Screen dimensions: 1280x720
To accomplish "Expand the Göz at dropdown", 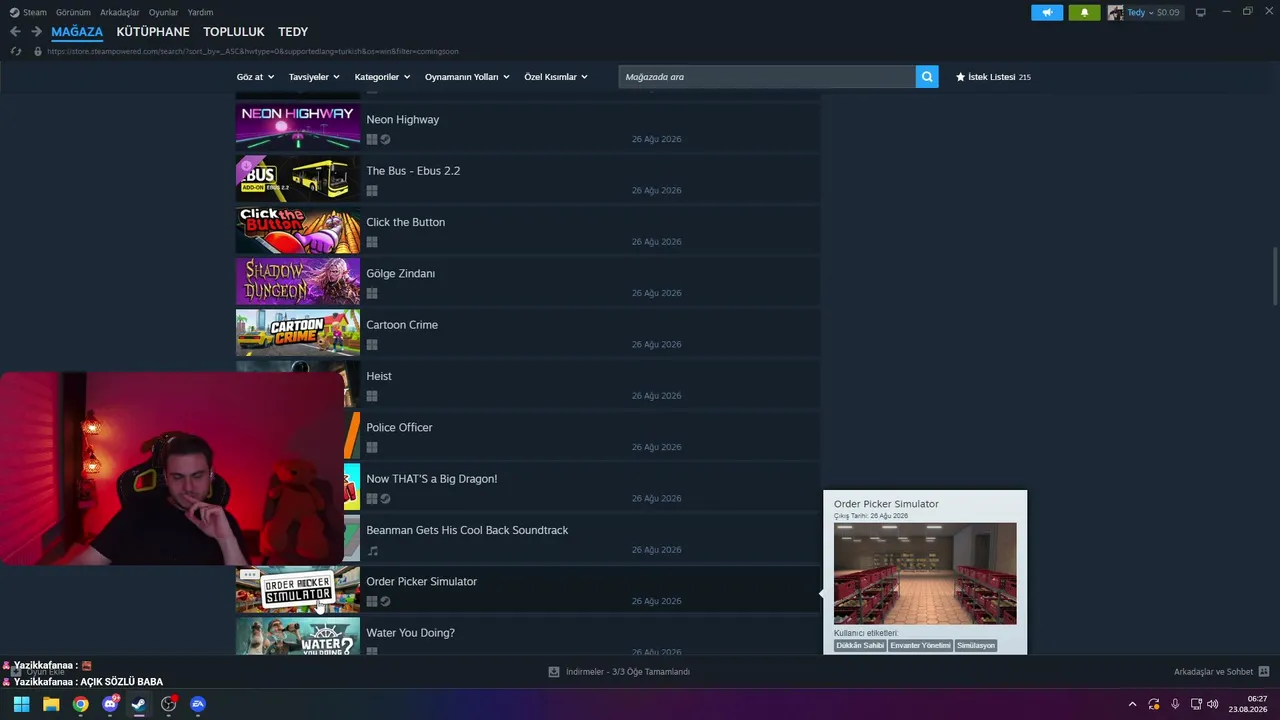I will [255, 77].
